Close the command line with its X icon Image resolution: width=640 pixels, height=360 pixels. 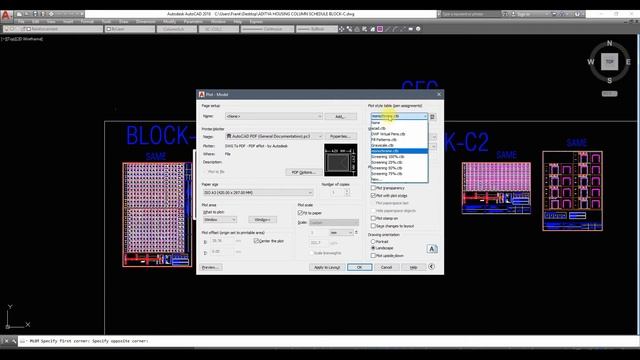click(x=6, y=341)
